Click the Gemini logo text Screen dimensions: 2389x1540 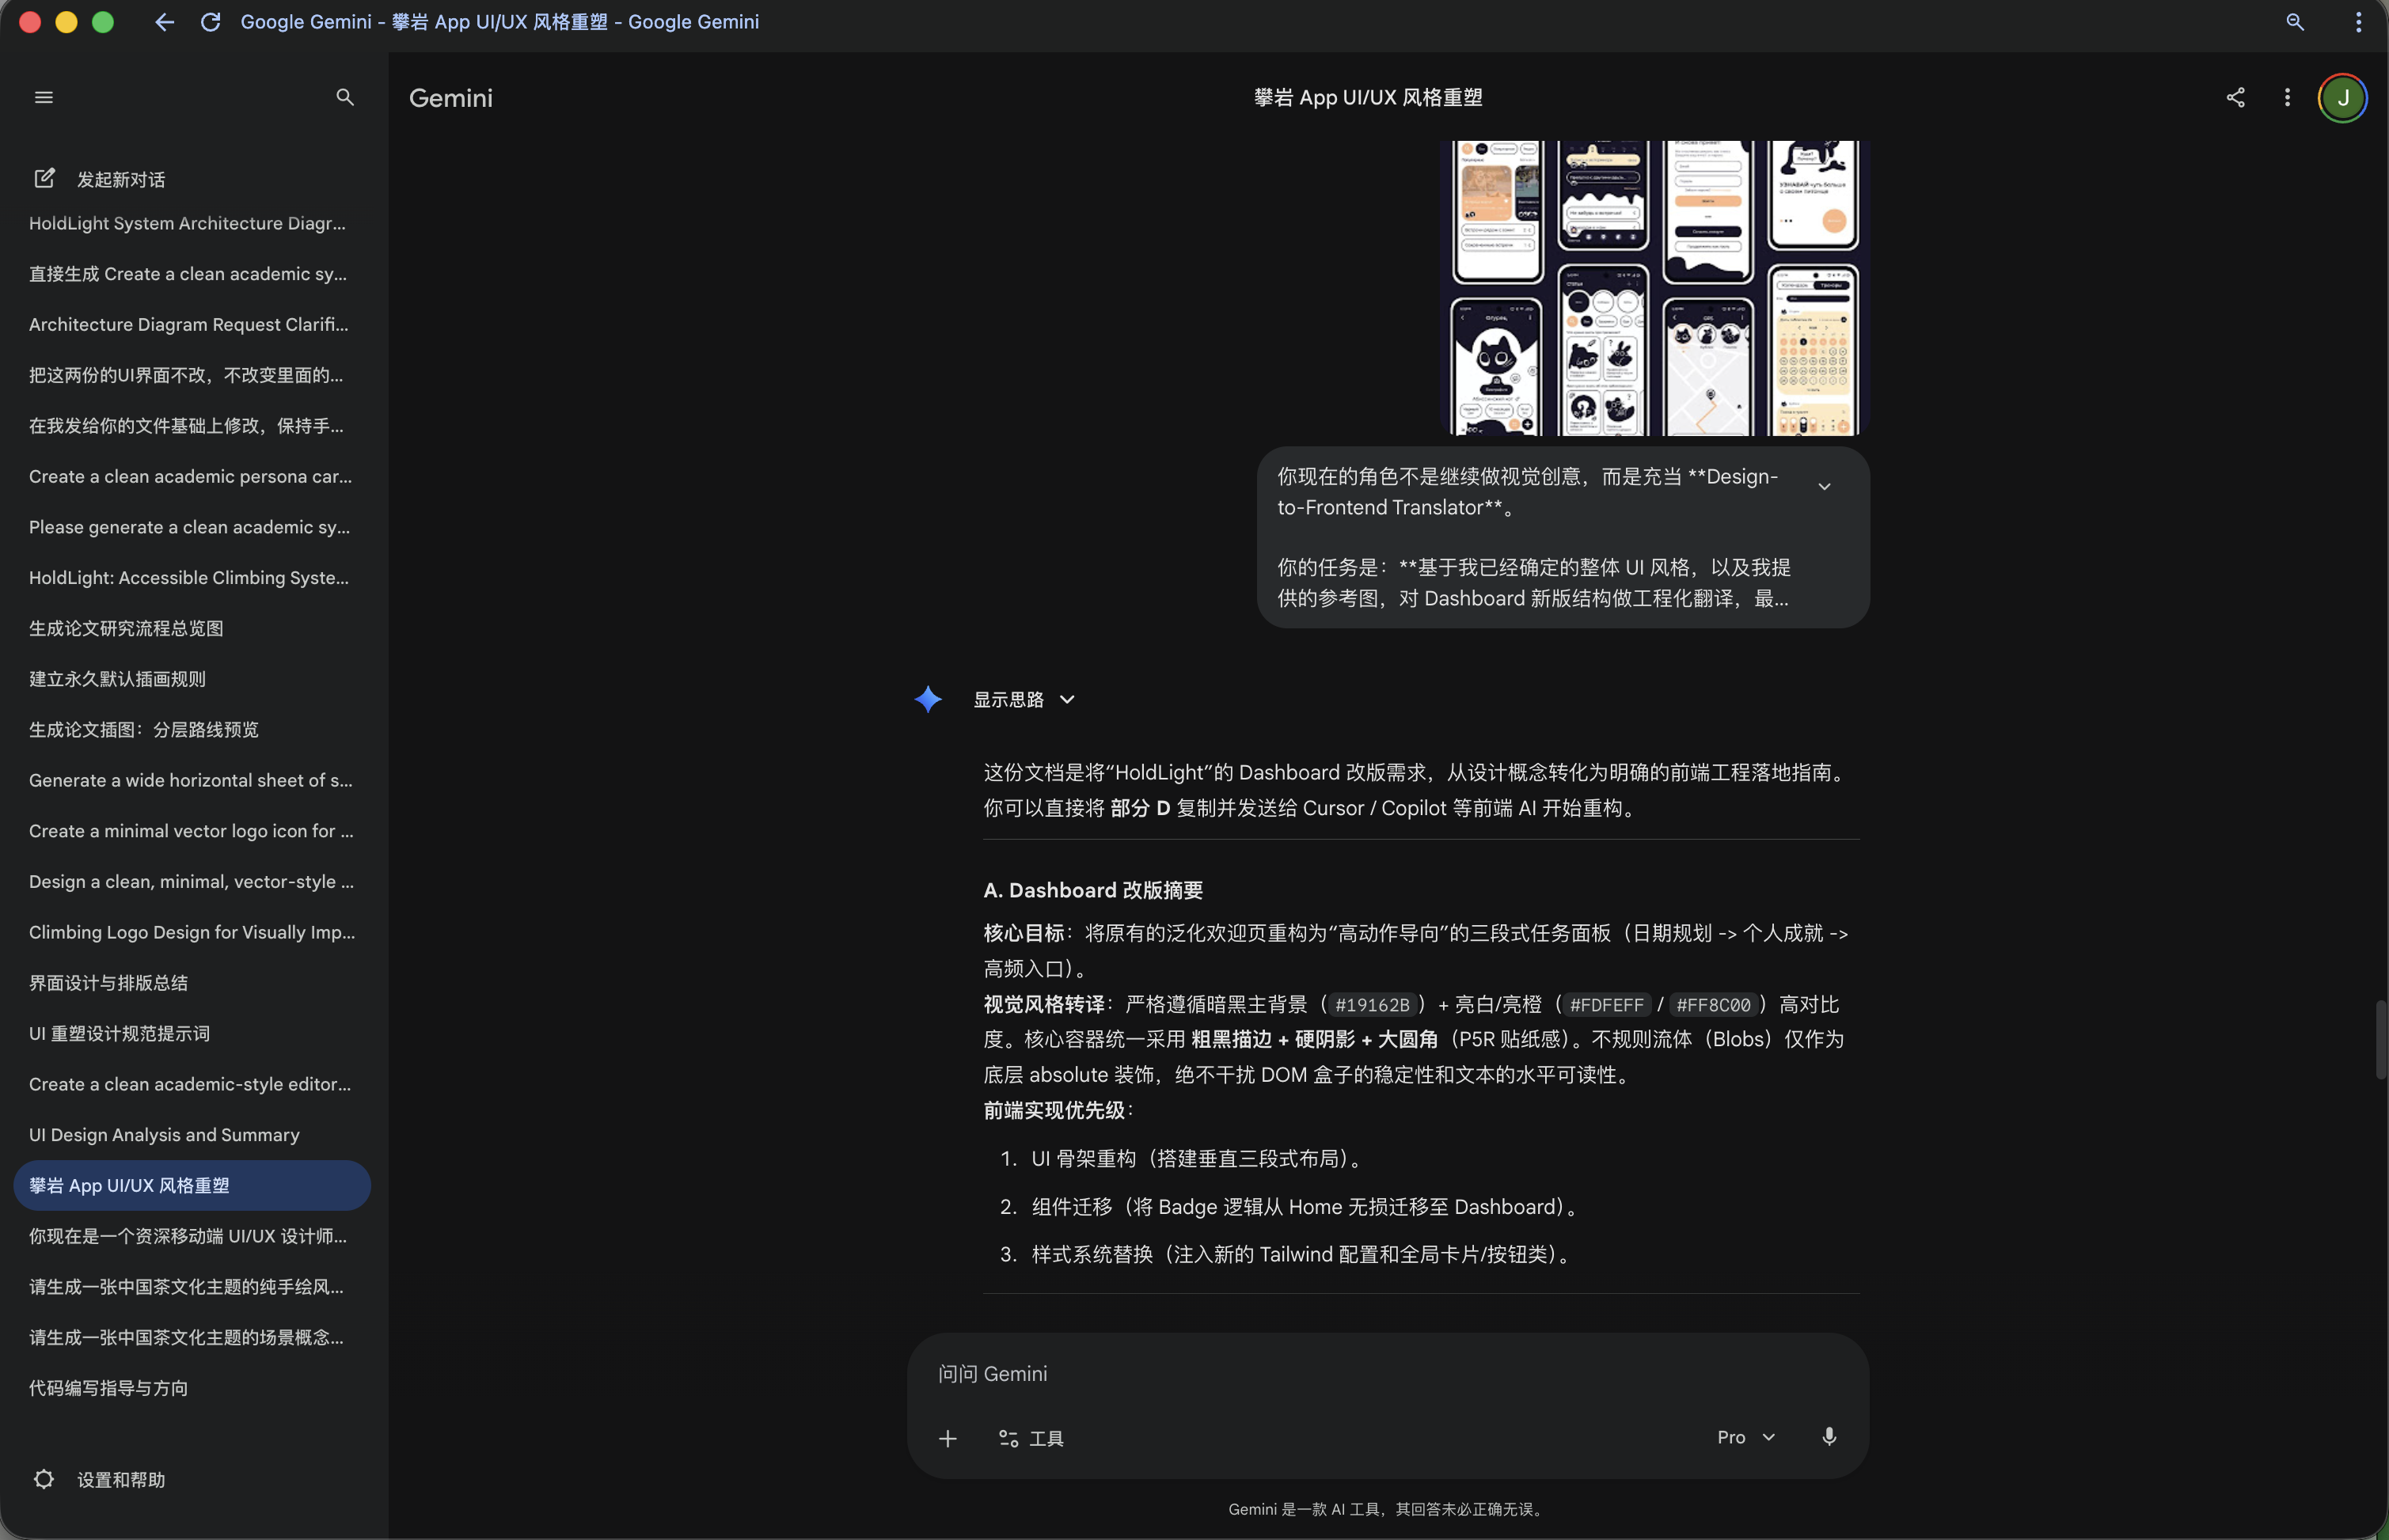click(x=451, y=97)
